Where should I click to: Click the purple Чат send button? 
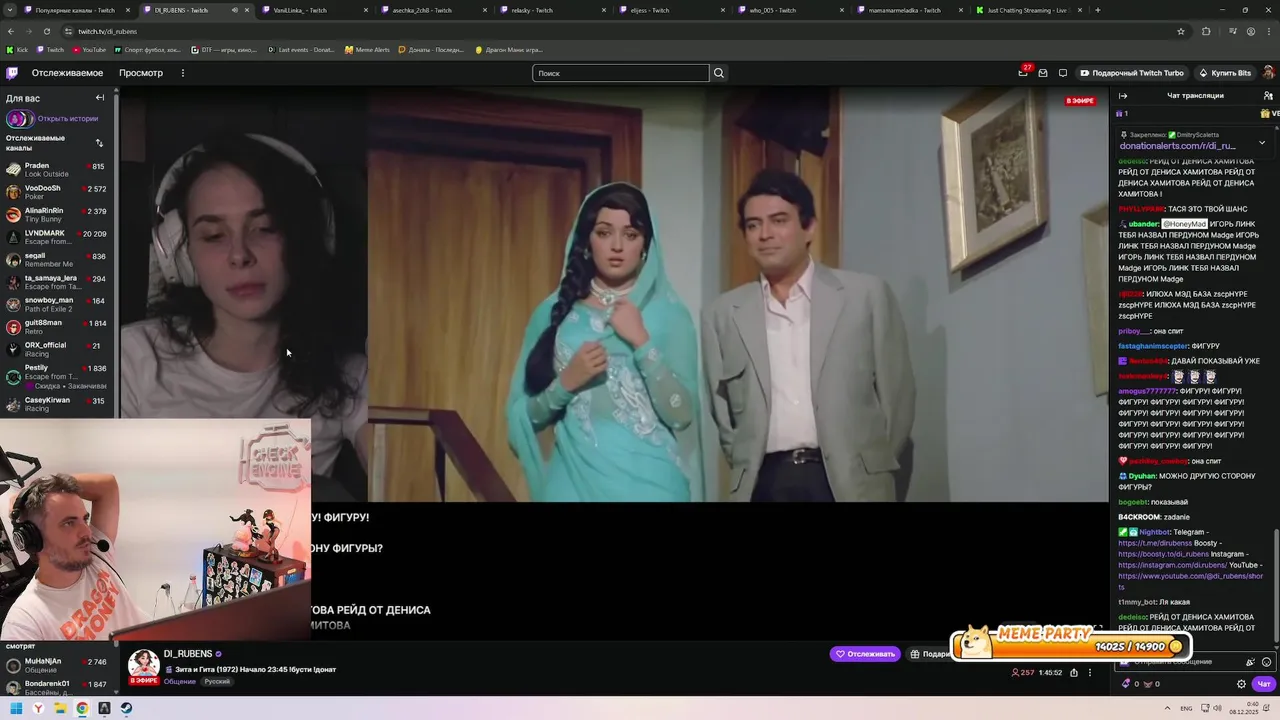[x=1264, y=684]
